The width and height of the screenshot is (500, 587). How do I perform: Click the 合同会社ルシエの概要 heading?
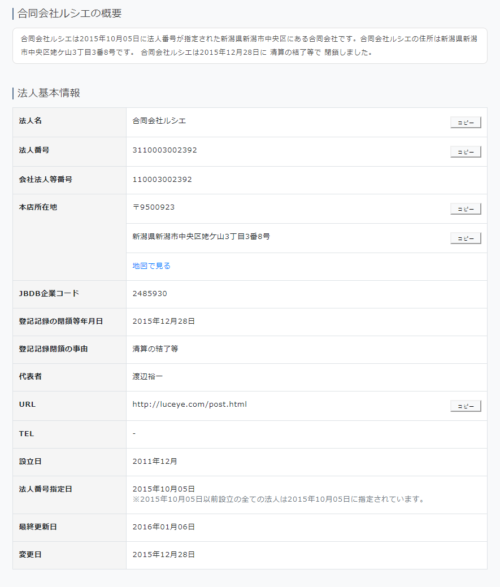pos(70,13)
